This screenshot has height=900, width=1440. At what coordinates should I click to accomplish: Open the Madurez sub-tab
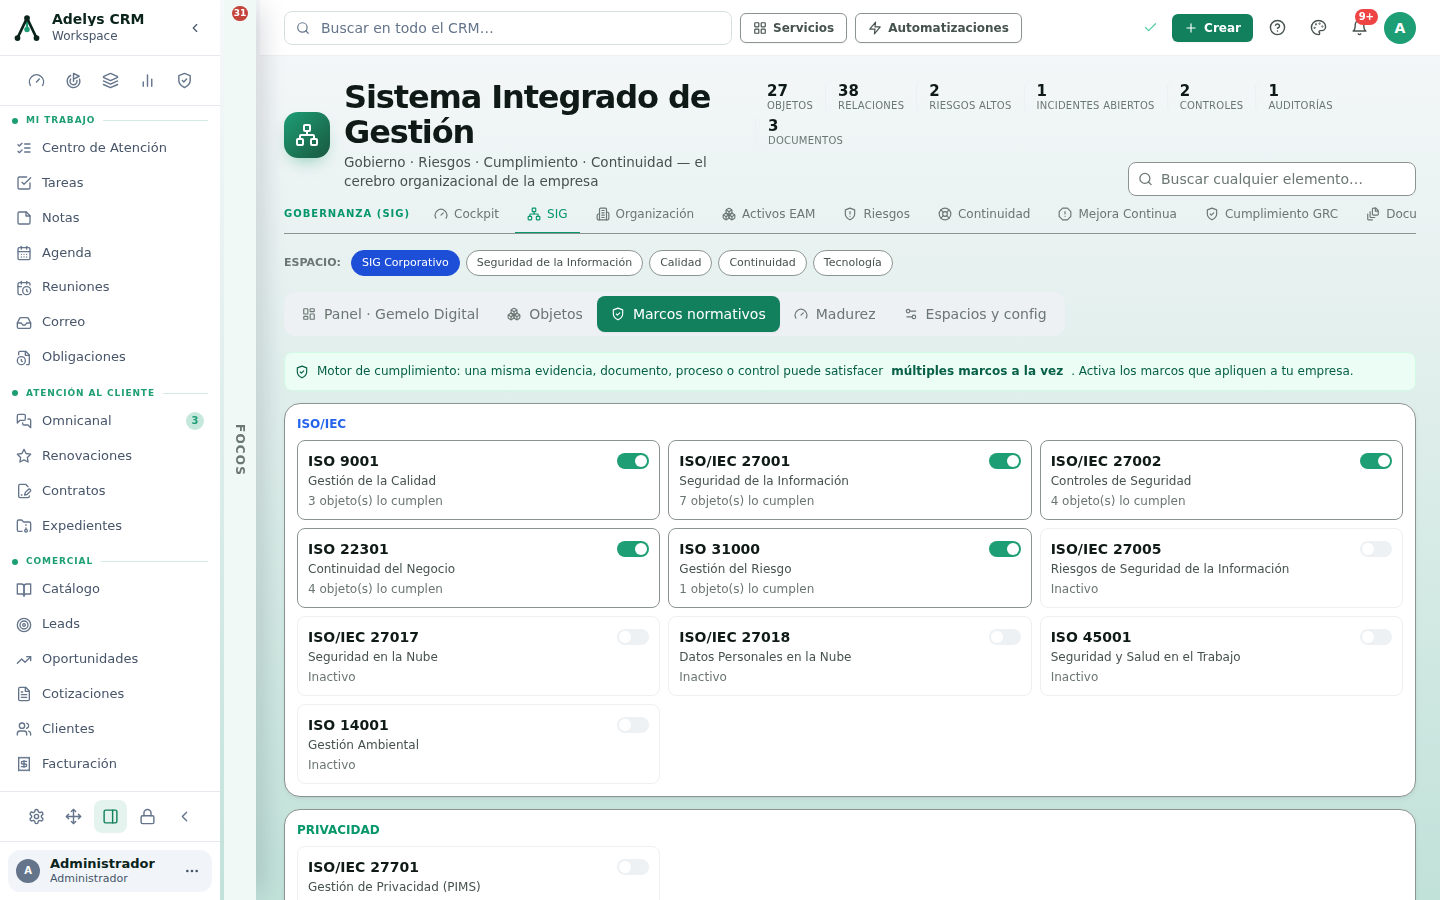834,314
